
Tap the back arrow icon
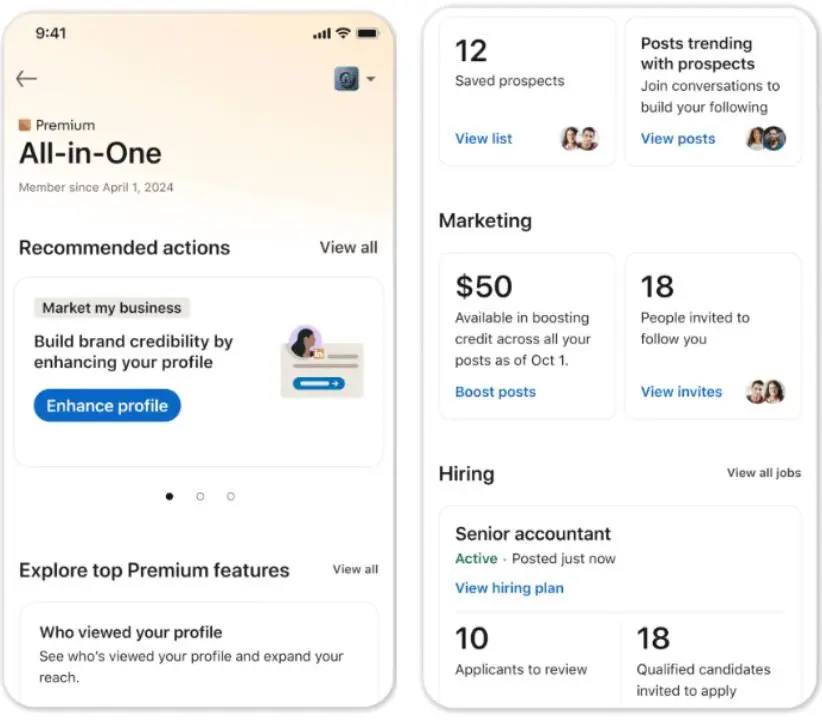coord(26,79)
